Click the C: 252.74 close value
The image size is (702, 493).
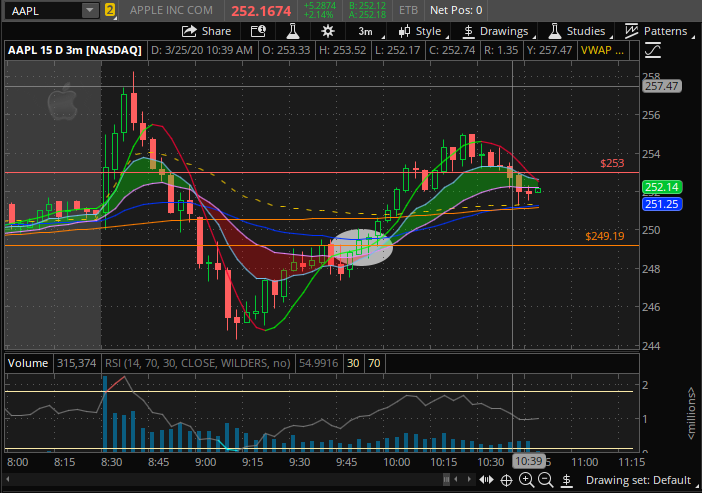coord(452,50)
